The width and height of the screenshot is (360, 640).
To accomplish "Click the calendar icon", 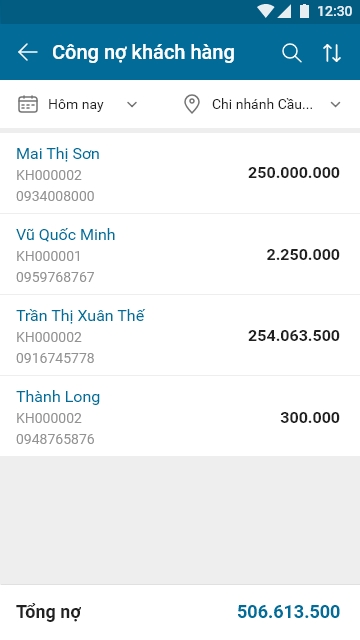I will pyautogui.click(x=28, y=104).
